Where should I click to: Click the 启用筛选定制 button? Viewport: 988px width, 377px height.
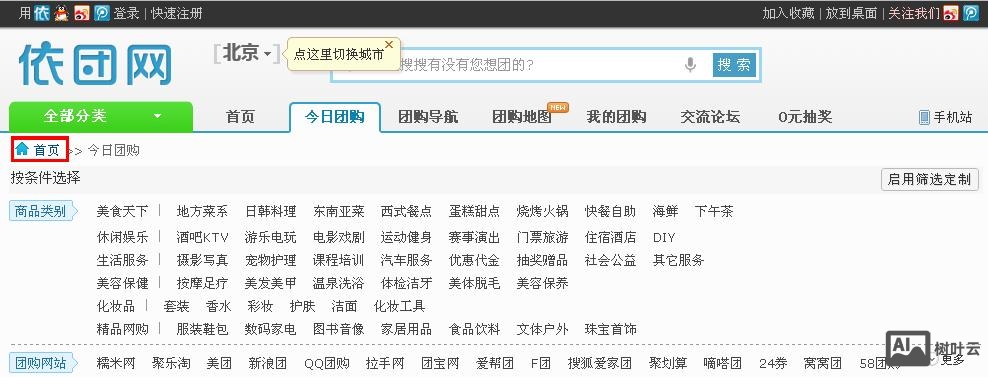click(929, 179)
